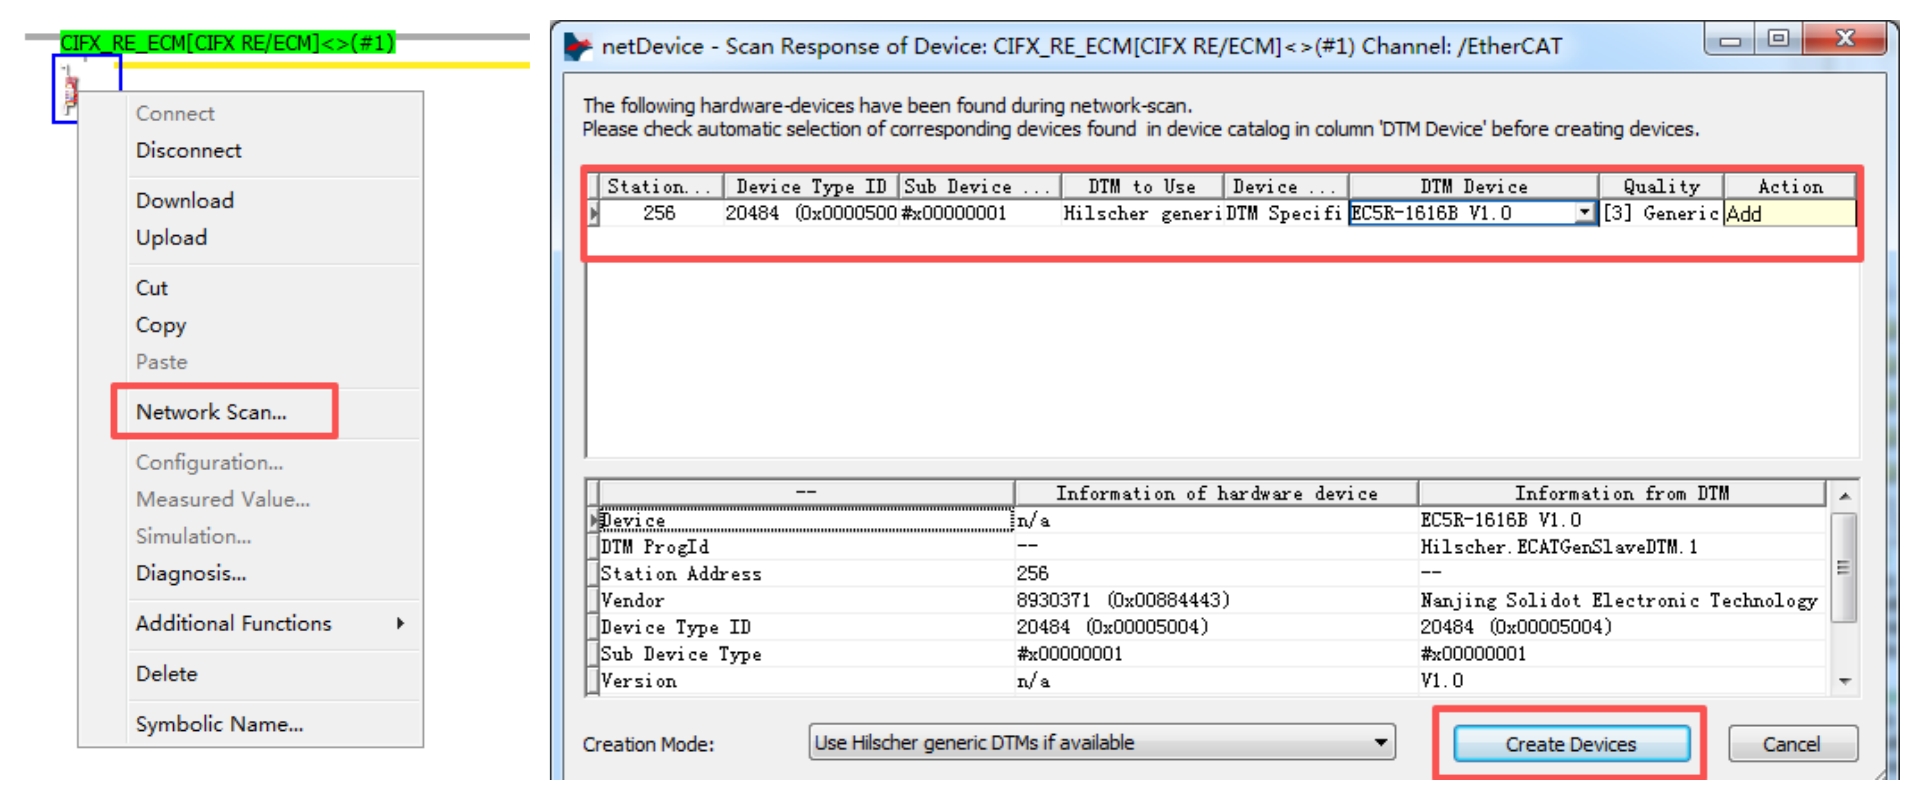Choose Connect from the context menu
Screen dimensions: 1920x800
click(175, 113)
